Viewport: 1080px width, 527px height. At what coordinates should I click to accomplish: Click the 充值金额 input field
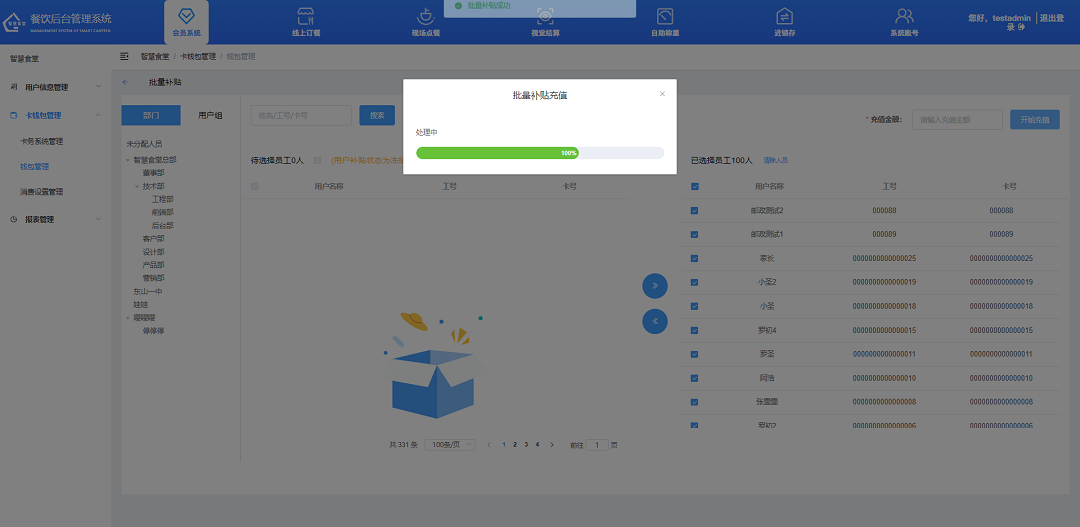[x=956, y=120]
